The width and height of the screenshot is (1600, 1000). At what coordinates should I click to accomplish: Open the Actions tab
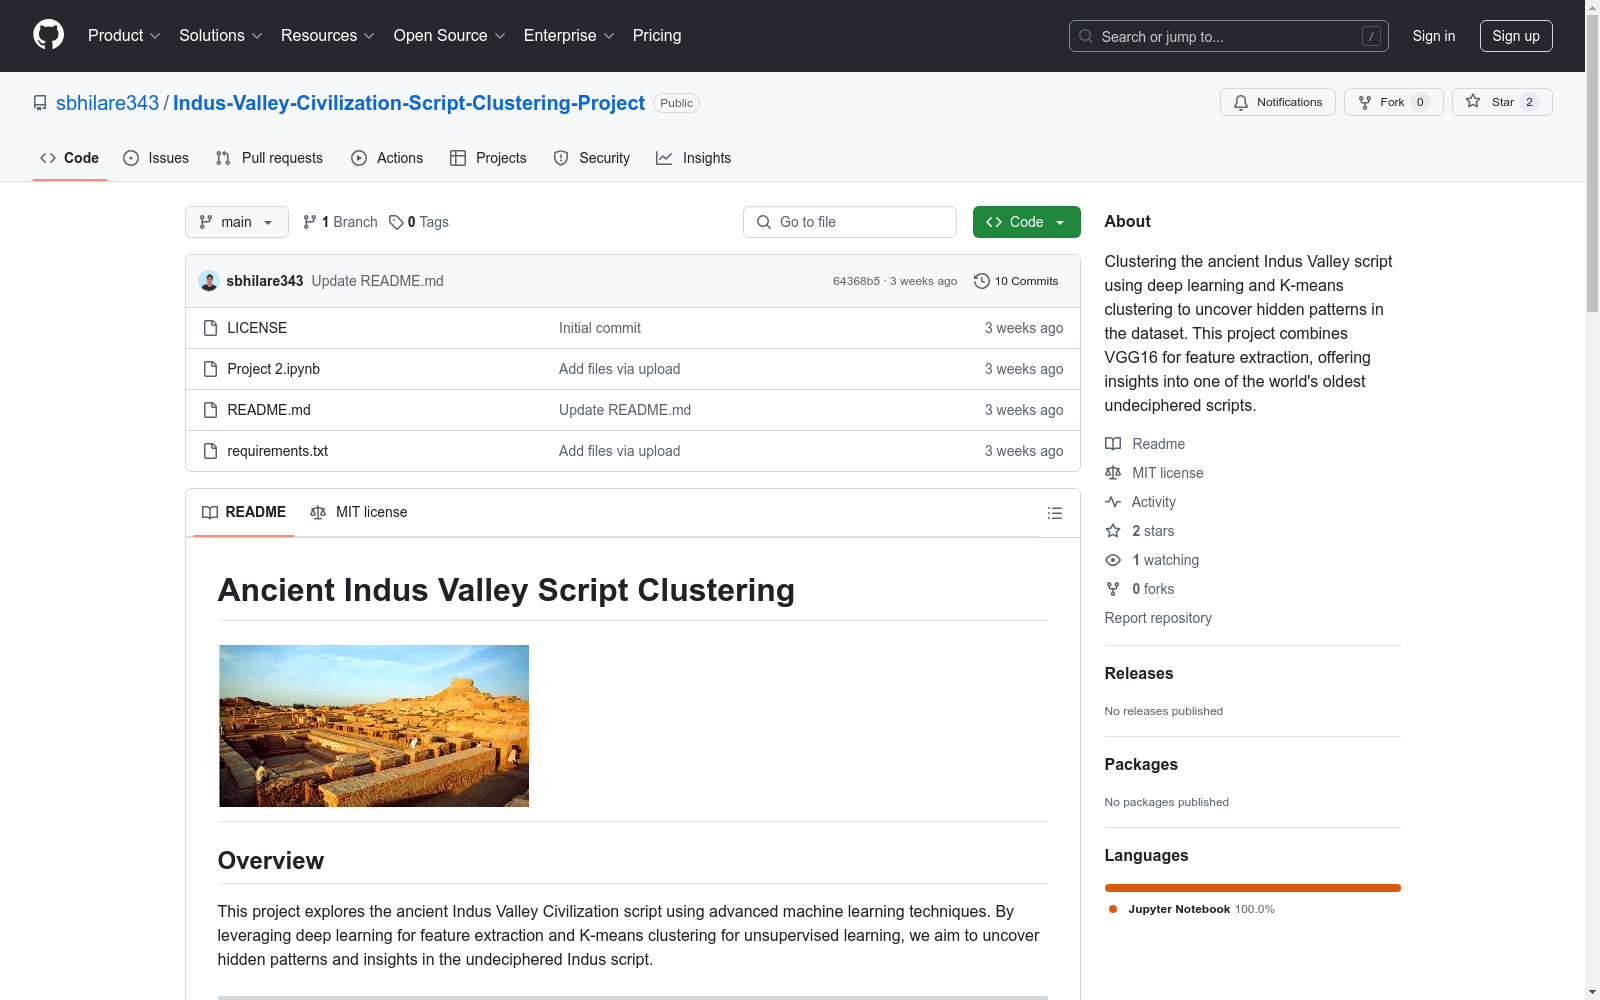click(x=387, y=158)
